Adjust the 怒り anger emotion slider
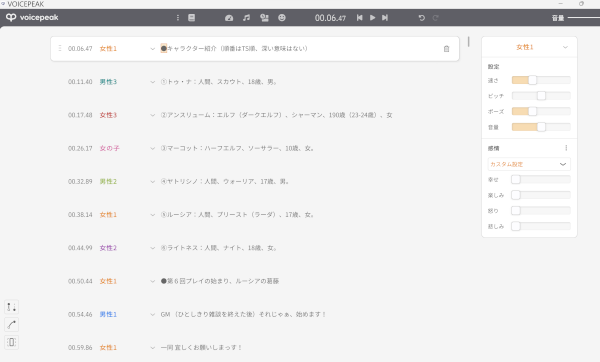Screen dimensions: 600x362 pos(541,210)
